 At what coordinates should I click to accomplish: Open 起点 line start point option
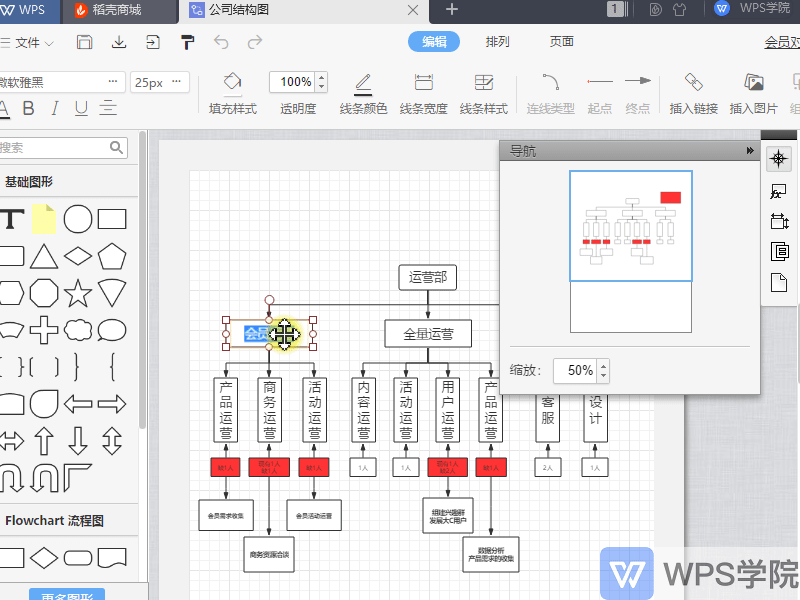[599, 94]
